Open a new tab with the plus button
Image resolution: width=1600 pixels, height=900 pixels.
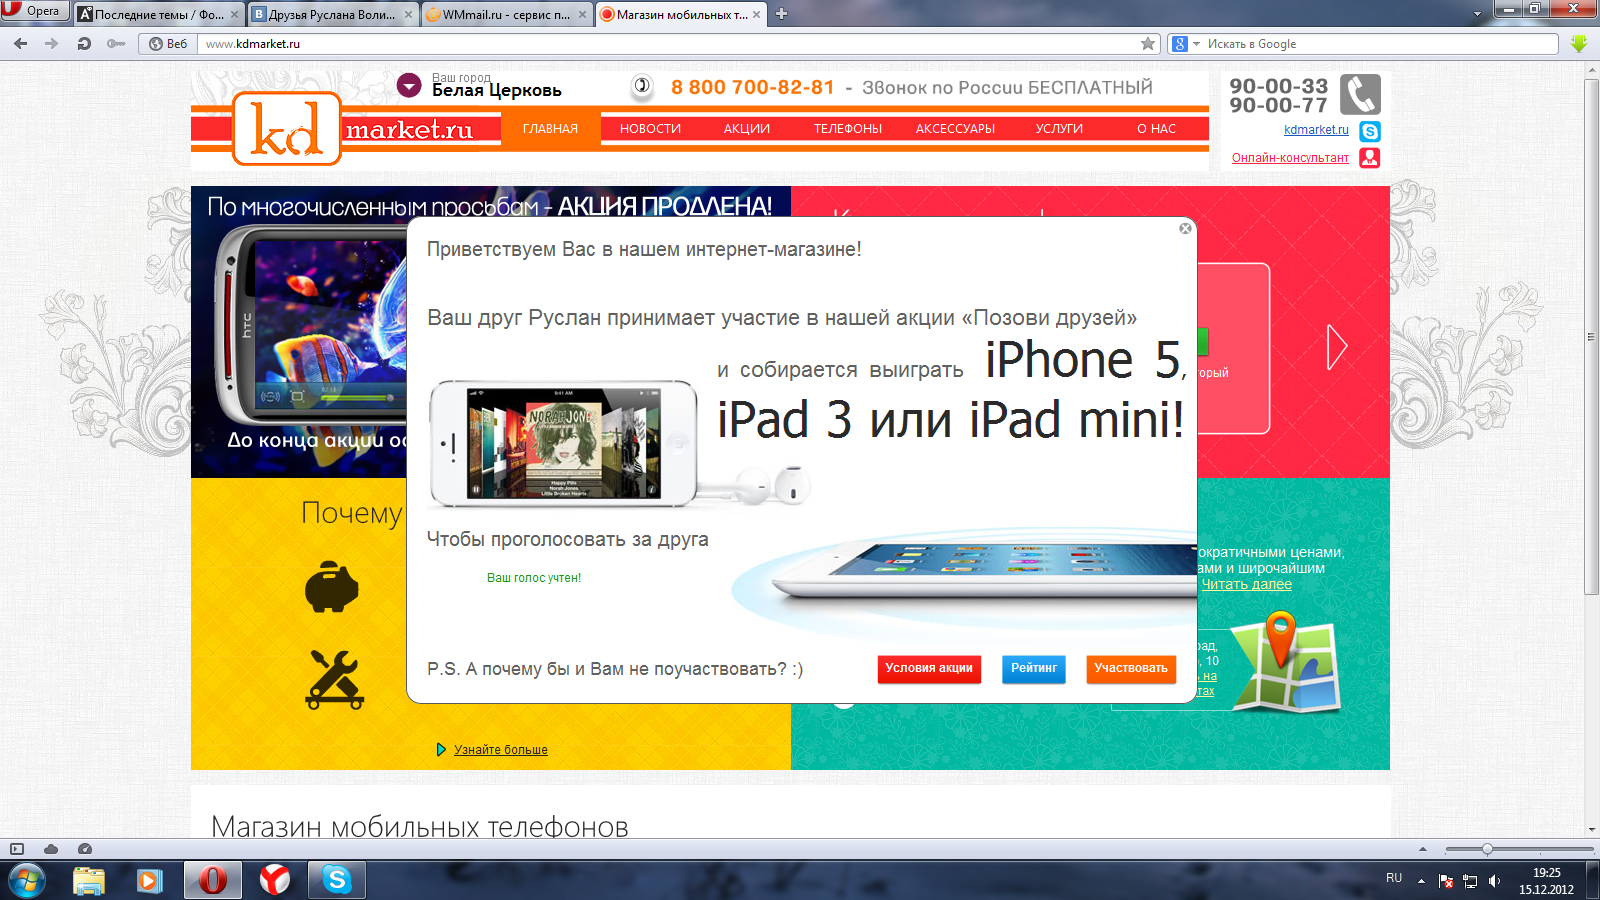(782, 14)
